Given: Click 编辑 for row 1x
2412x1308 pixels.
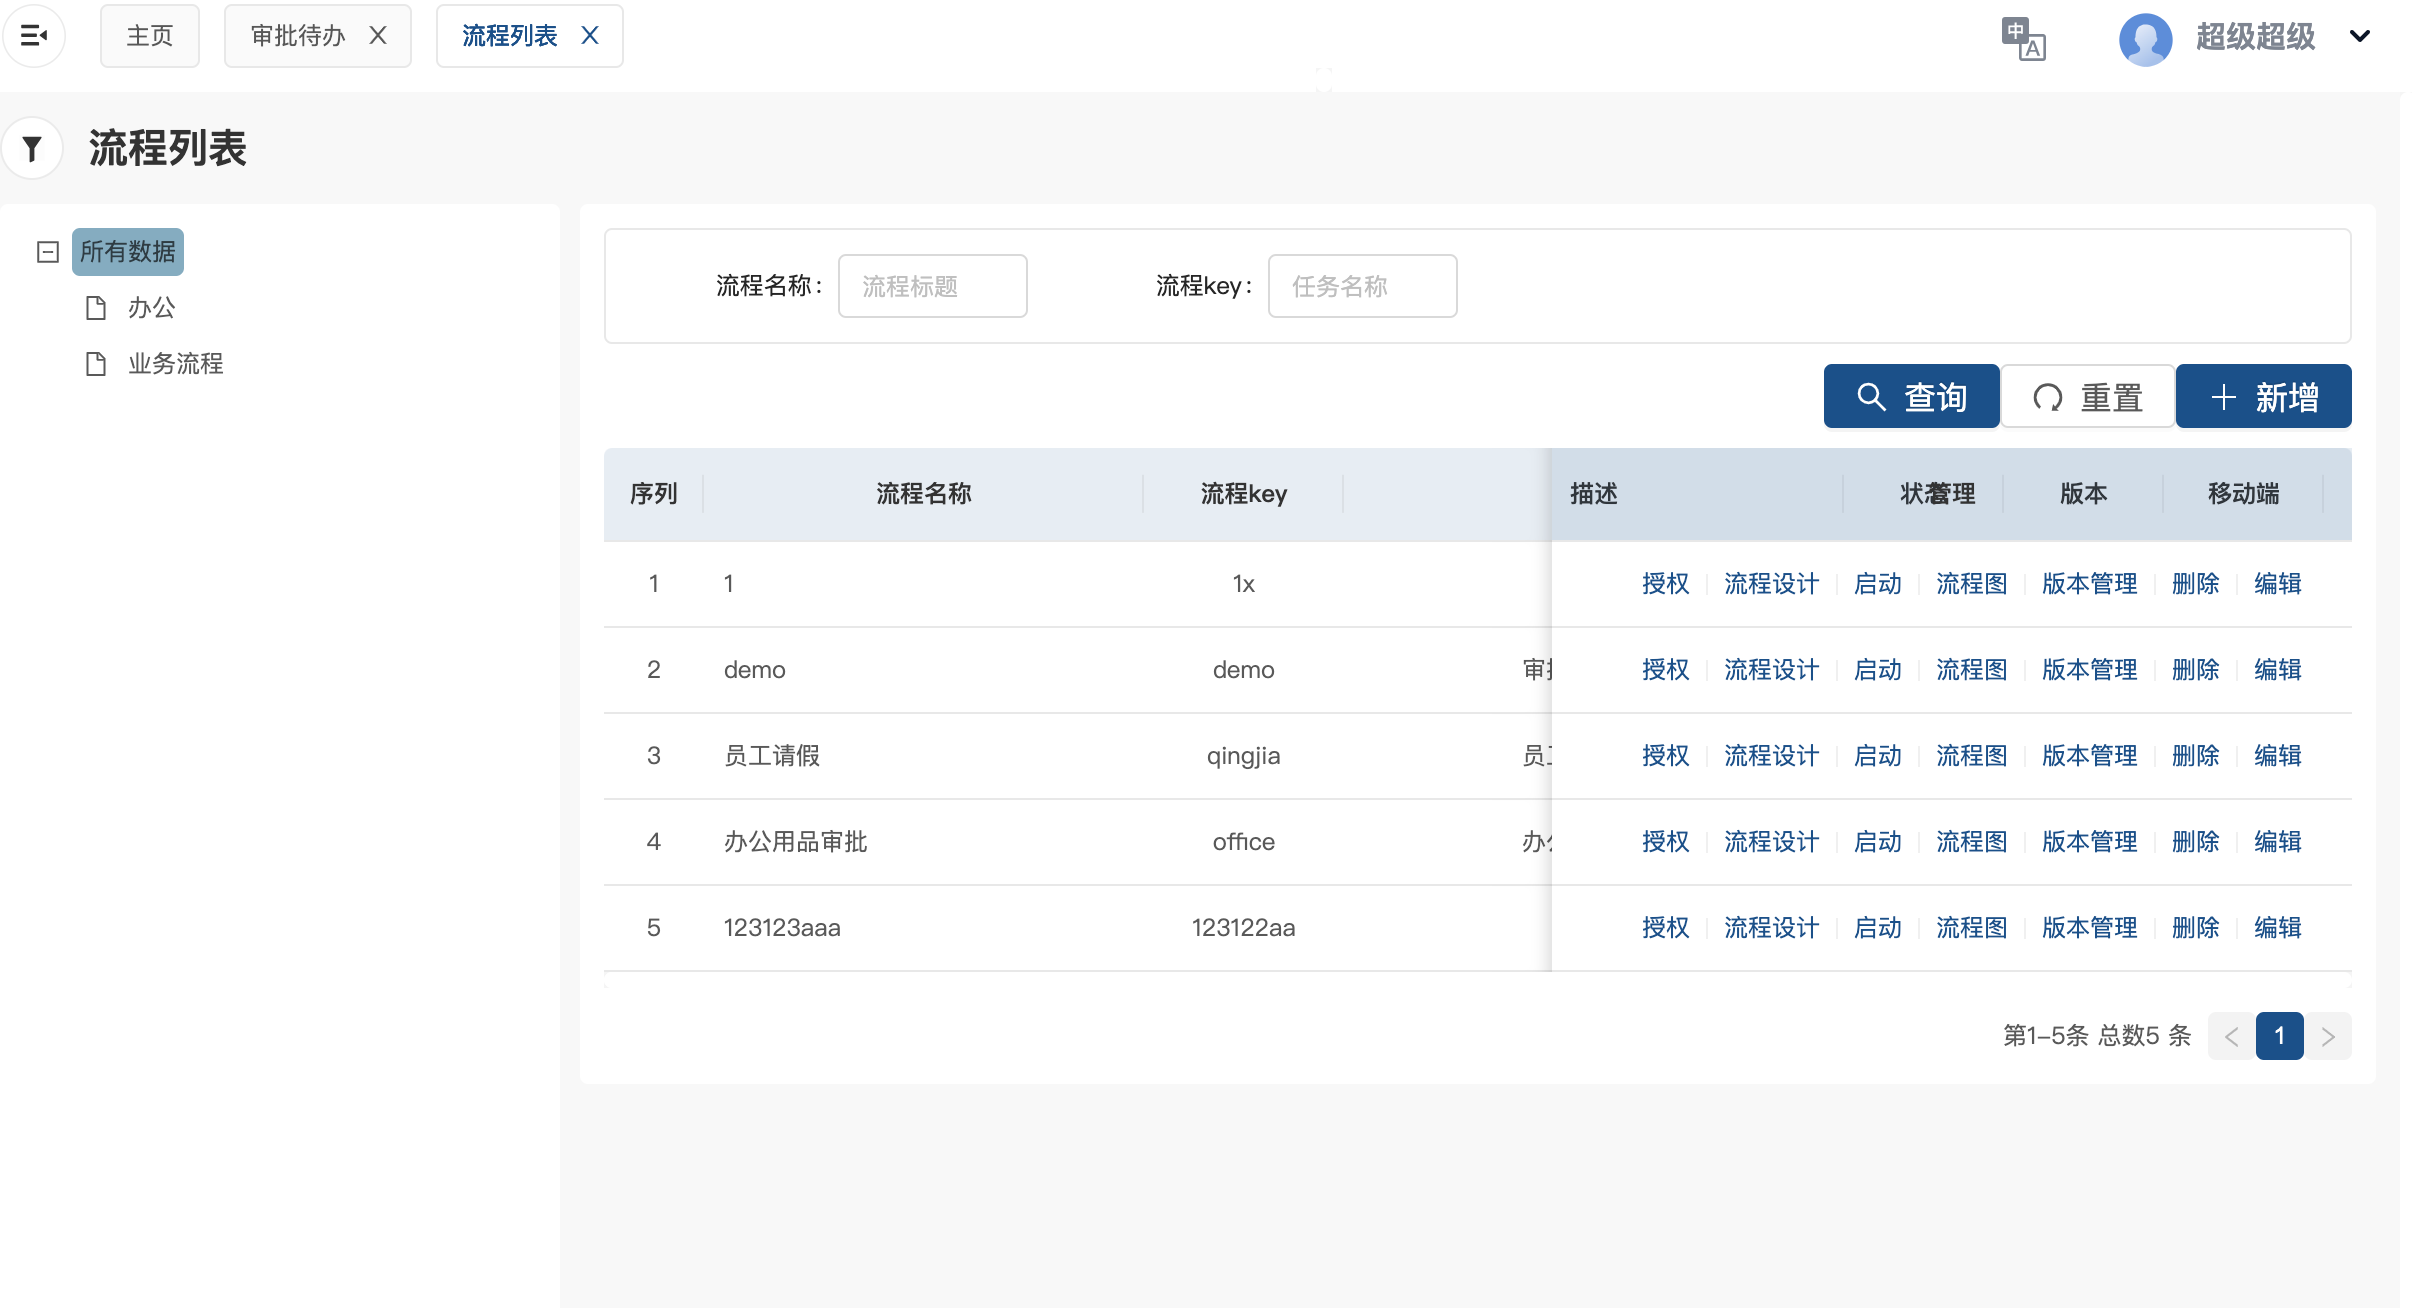Looking at the screenshot, I should pyautogui.click(x=2278, y=584).
